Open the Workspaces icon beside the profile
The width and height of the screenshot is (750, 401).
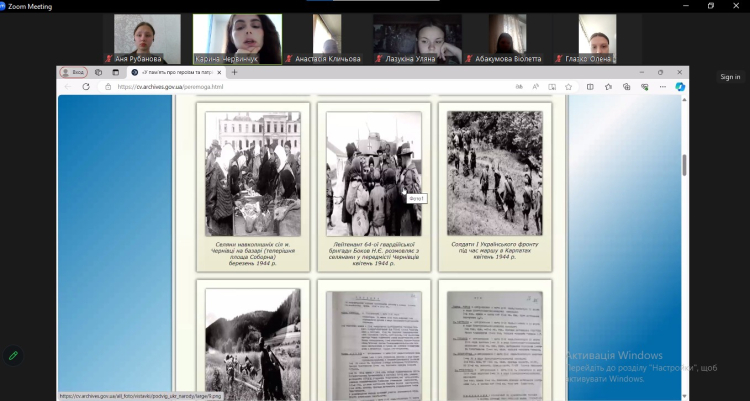coord(98,72)
